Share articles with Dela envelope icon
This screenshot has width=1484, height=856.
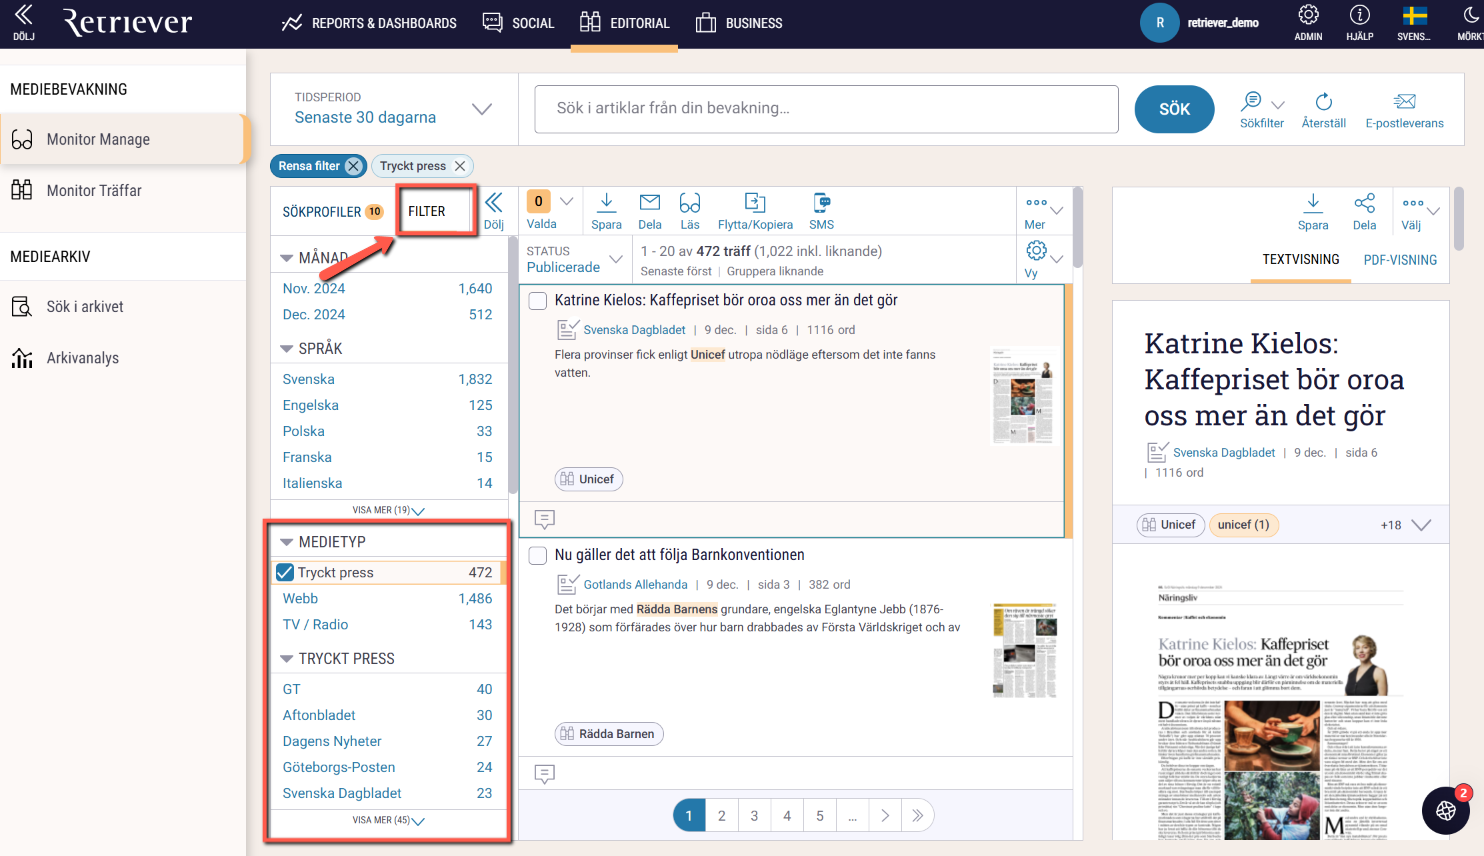click(x=650, y=211)
